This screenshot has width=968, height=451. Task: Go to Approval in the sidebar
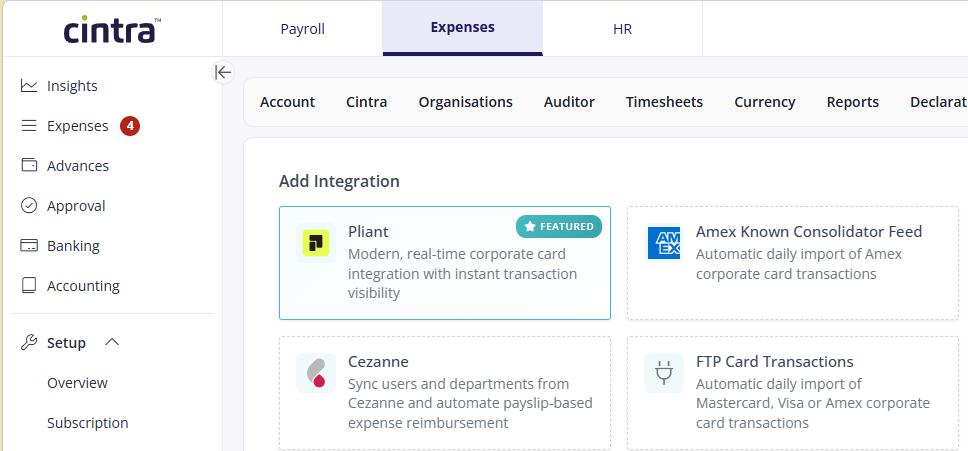coord(76,205)
